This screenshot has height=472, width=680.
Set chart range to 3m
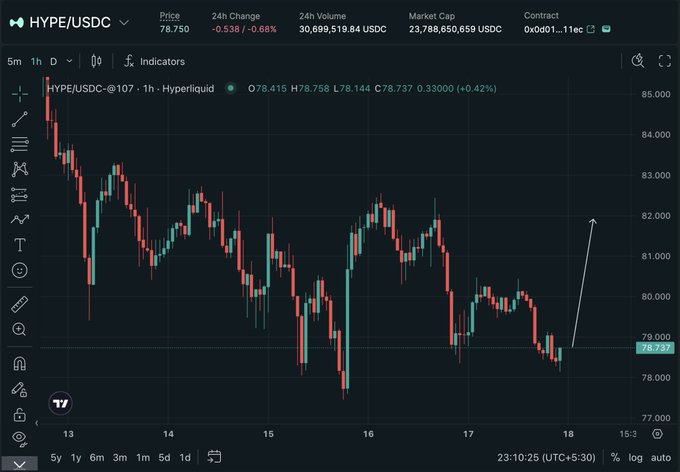coord(120,458)
